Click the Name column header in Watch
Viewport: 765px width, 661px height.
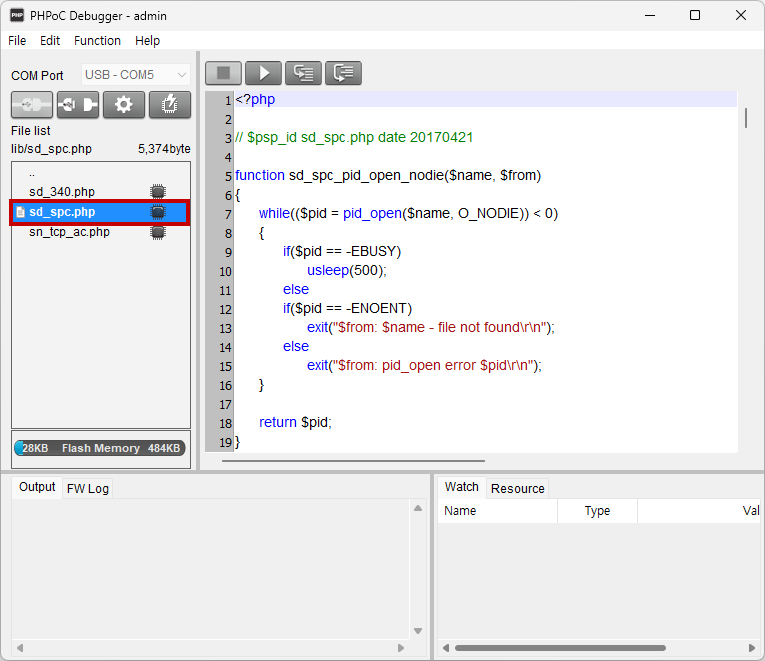[498, 511]
